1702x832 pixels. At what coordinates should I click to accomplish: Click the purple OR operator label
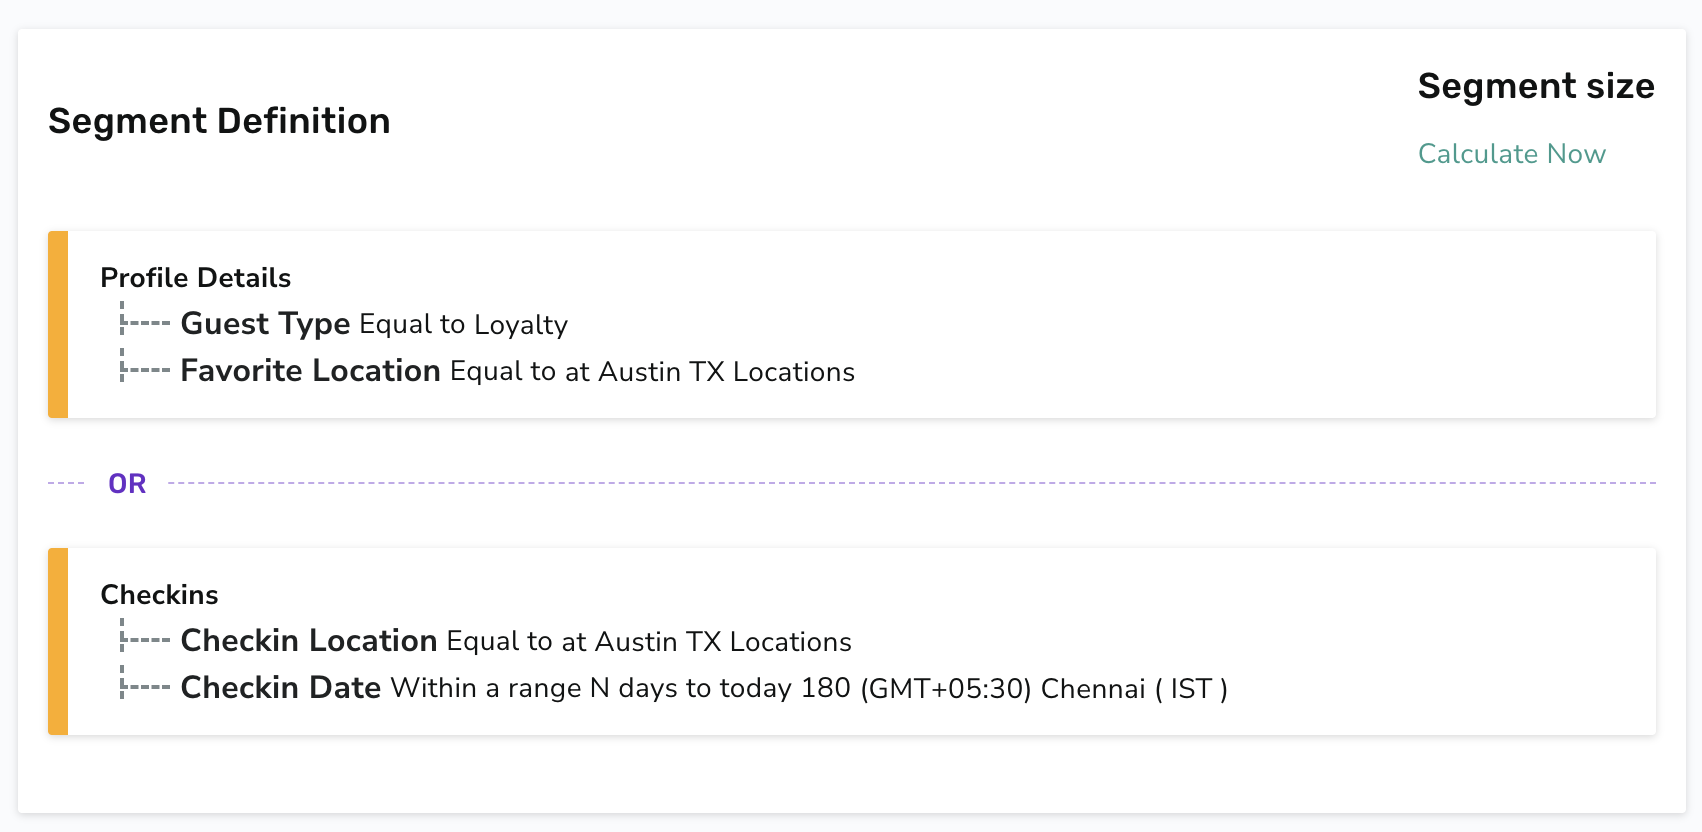127,484
